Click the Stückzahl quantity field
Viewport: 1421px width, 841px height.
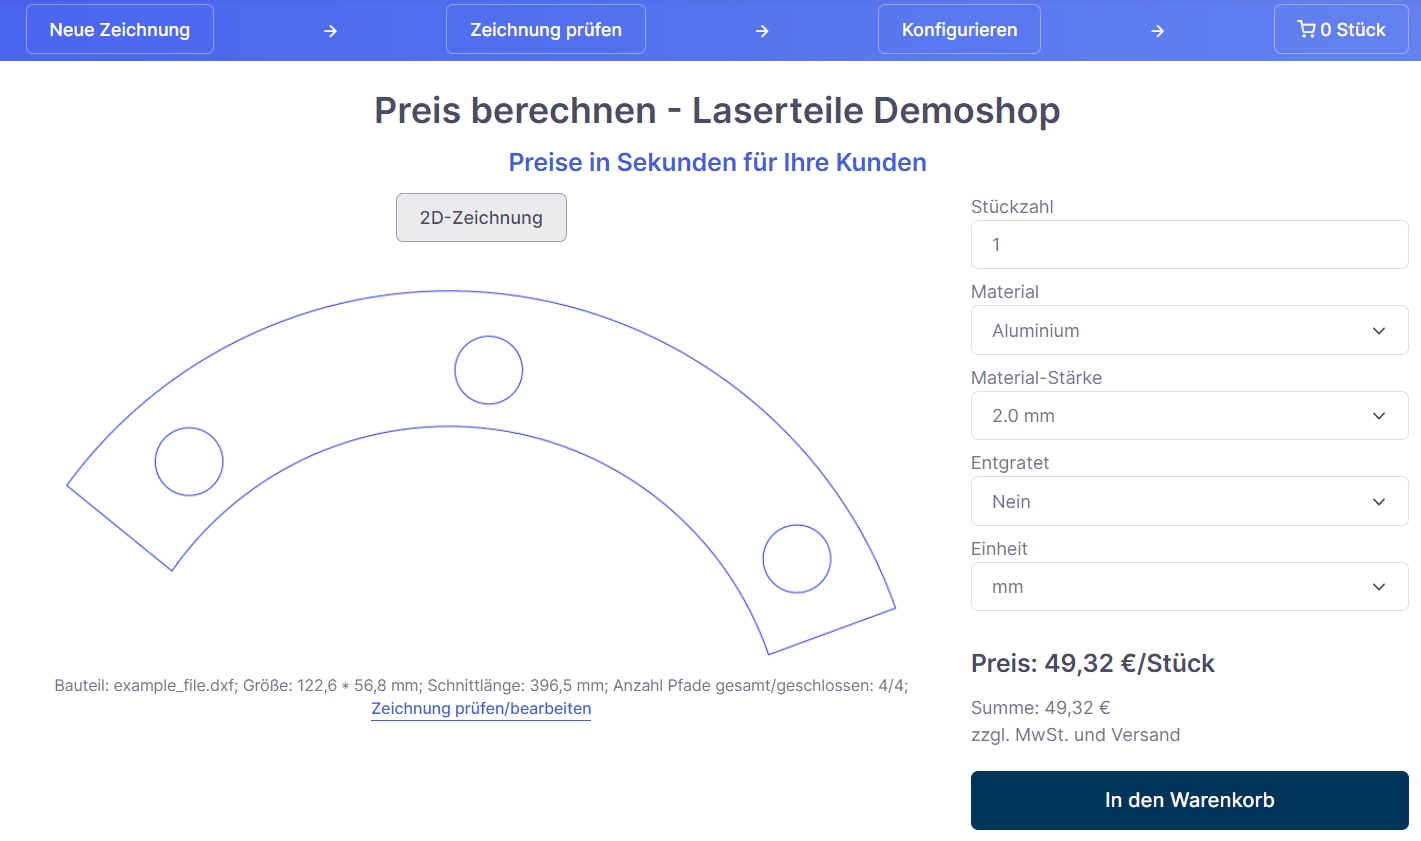click(1189, 245)
